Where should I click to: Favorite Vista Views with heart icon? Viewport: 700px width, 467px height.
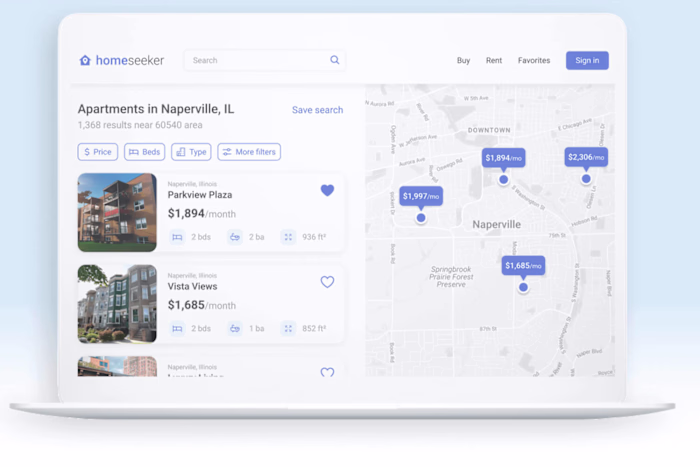point(327,282)
